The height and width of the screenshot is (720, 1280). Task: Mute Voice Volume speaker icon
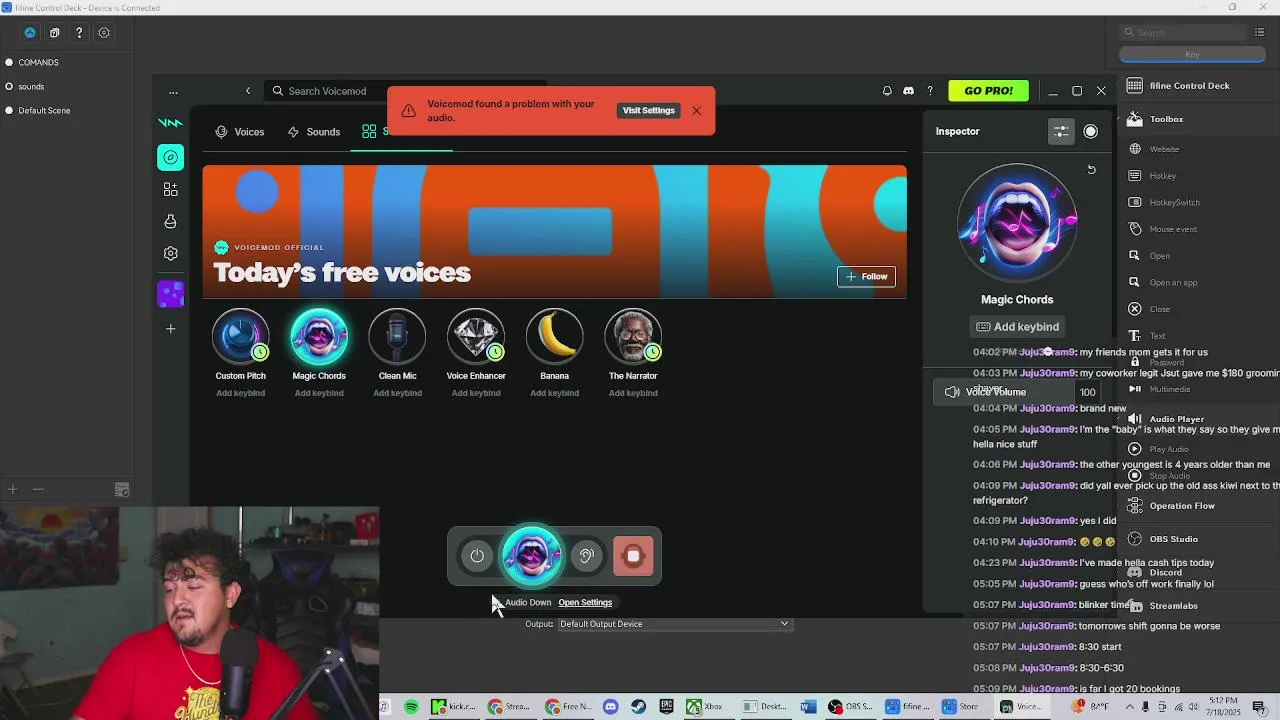(x=952, y=392)
